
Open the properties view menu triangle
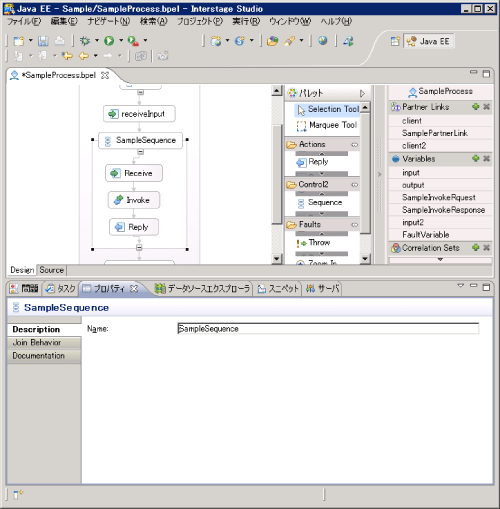tap(461, 286)
